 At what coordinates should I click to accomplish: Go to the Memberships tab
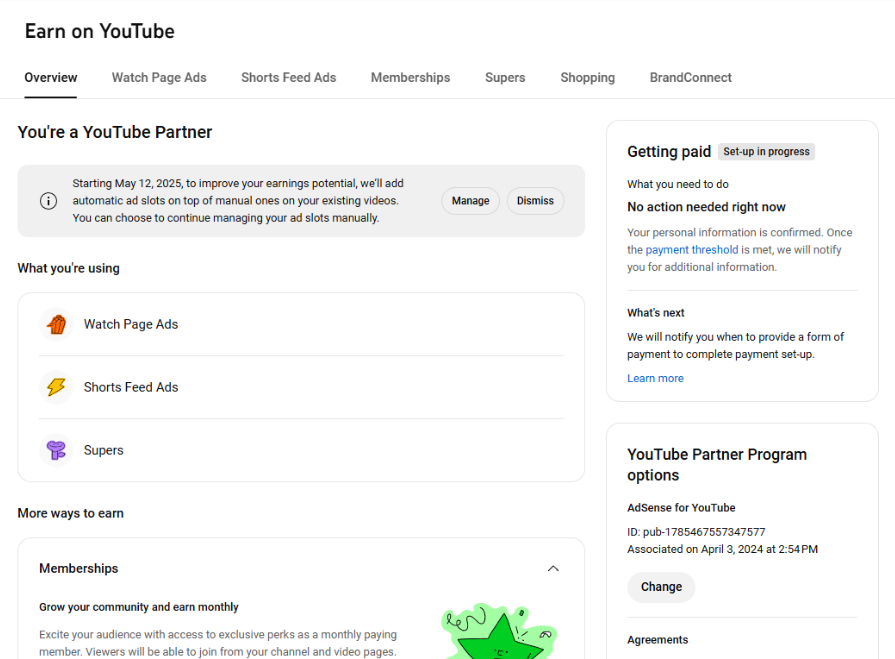click(410, 78)
